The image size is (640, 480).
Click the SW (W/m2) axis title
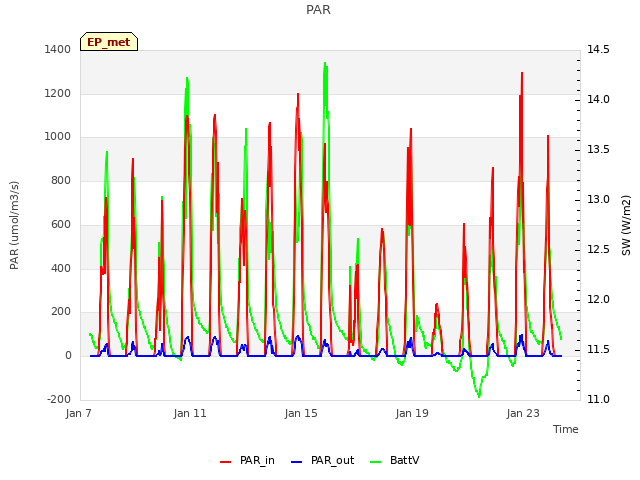pyautogui.click(x=626, y=225)
